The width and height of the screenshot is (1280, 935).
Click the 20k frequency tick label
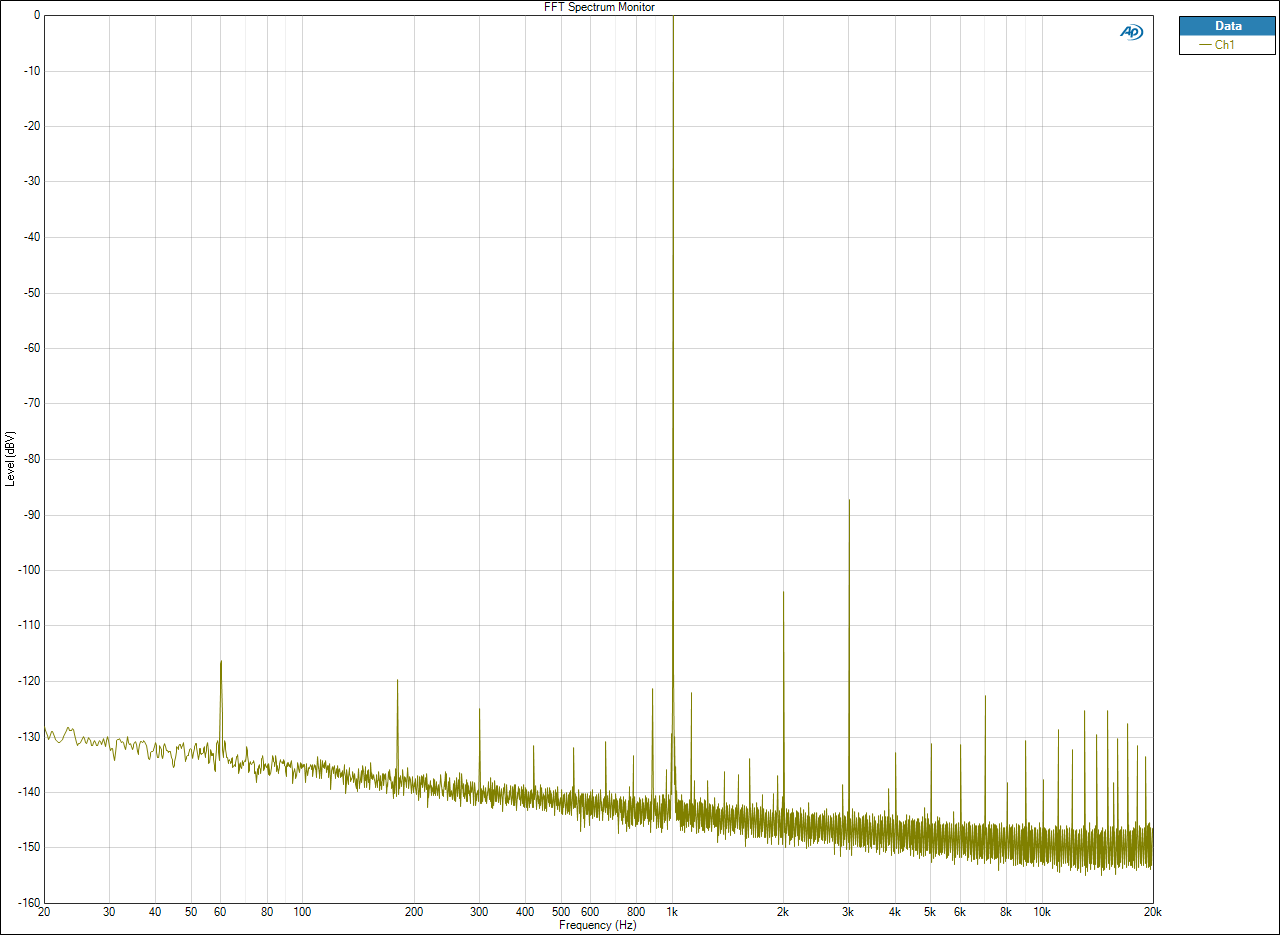click(1152, 912)
